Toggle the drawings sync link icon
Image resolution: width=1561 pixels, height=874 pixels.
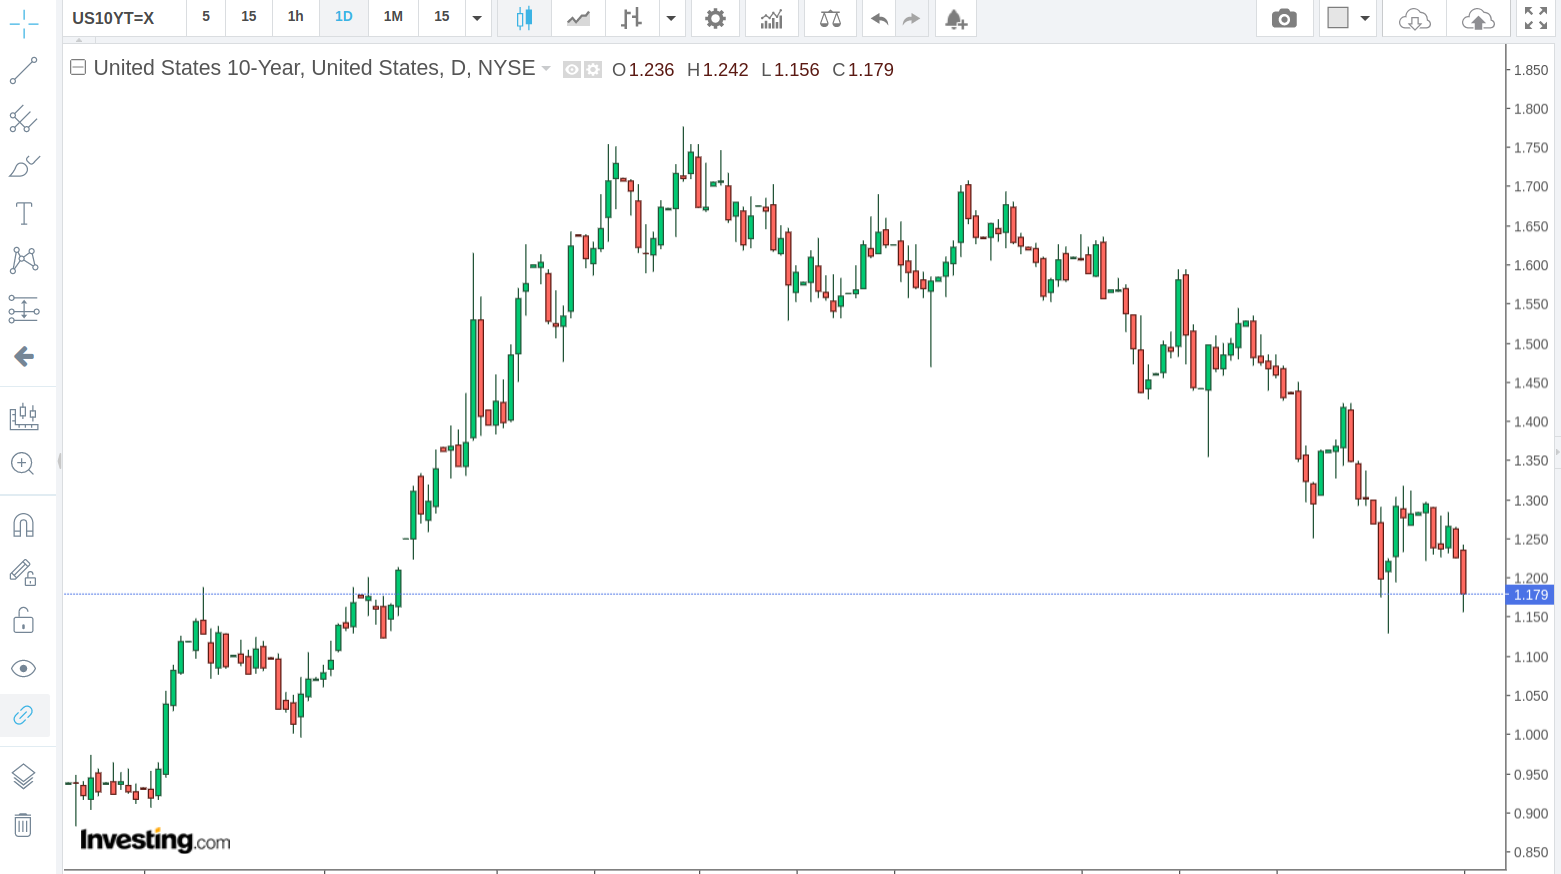(x=24, y=715)
